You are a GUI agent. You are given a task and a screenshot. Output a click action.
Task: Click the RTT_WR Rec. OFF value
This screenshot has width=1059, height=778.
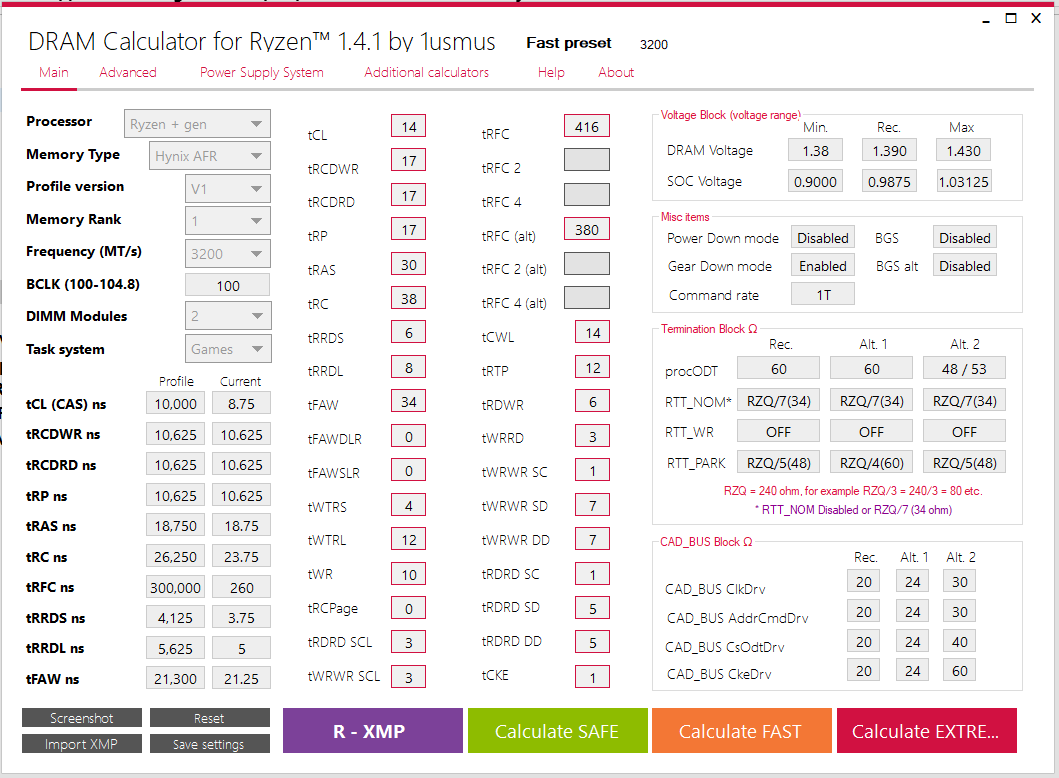(778, 432)
